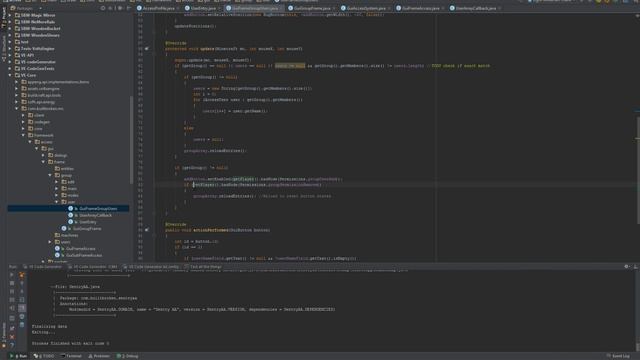Open the Run tool window button
The image size is (640, 360).
tap(18, 356)
